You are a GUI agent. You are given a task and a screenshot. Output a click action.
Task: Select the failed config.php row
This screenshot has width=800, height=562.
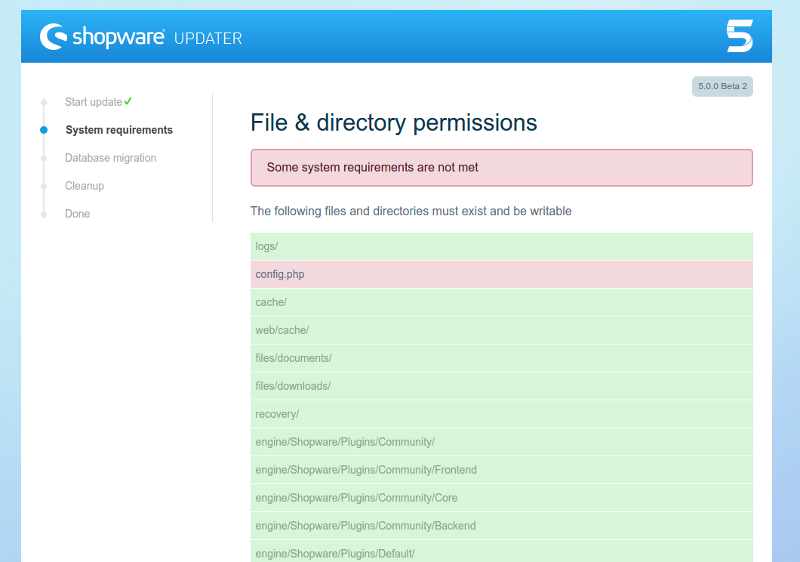(501, 274)
